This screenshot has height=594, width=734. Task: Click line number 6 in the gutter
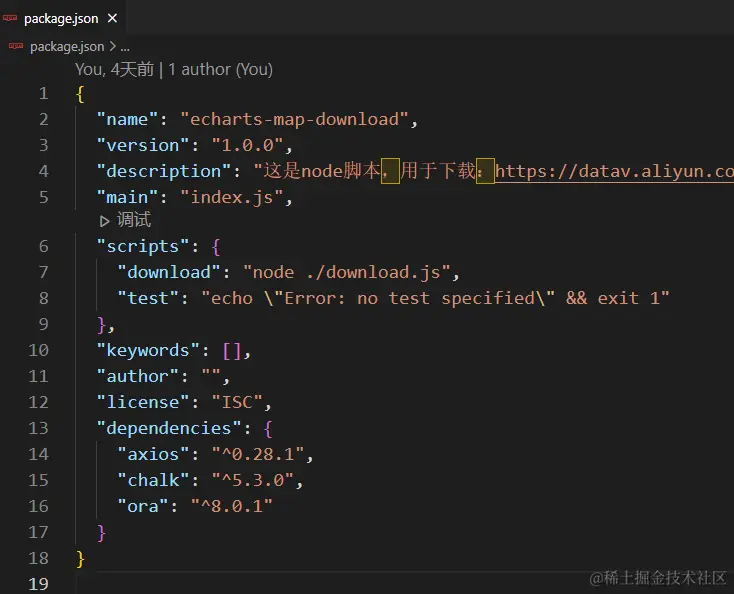pos(44,246)
